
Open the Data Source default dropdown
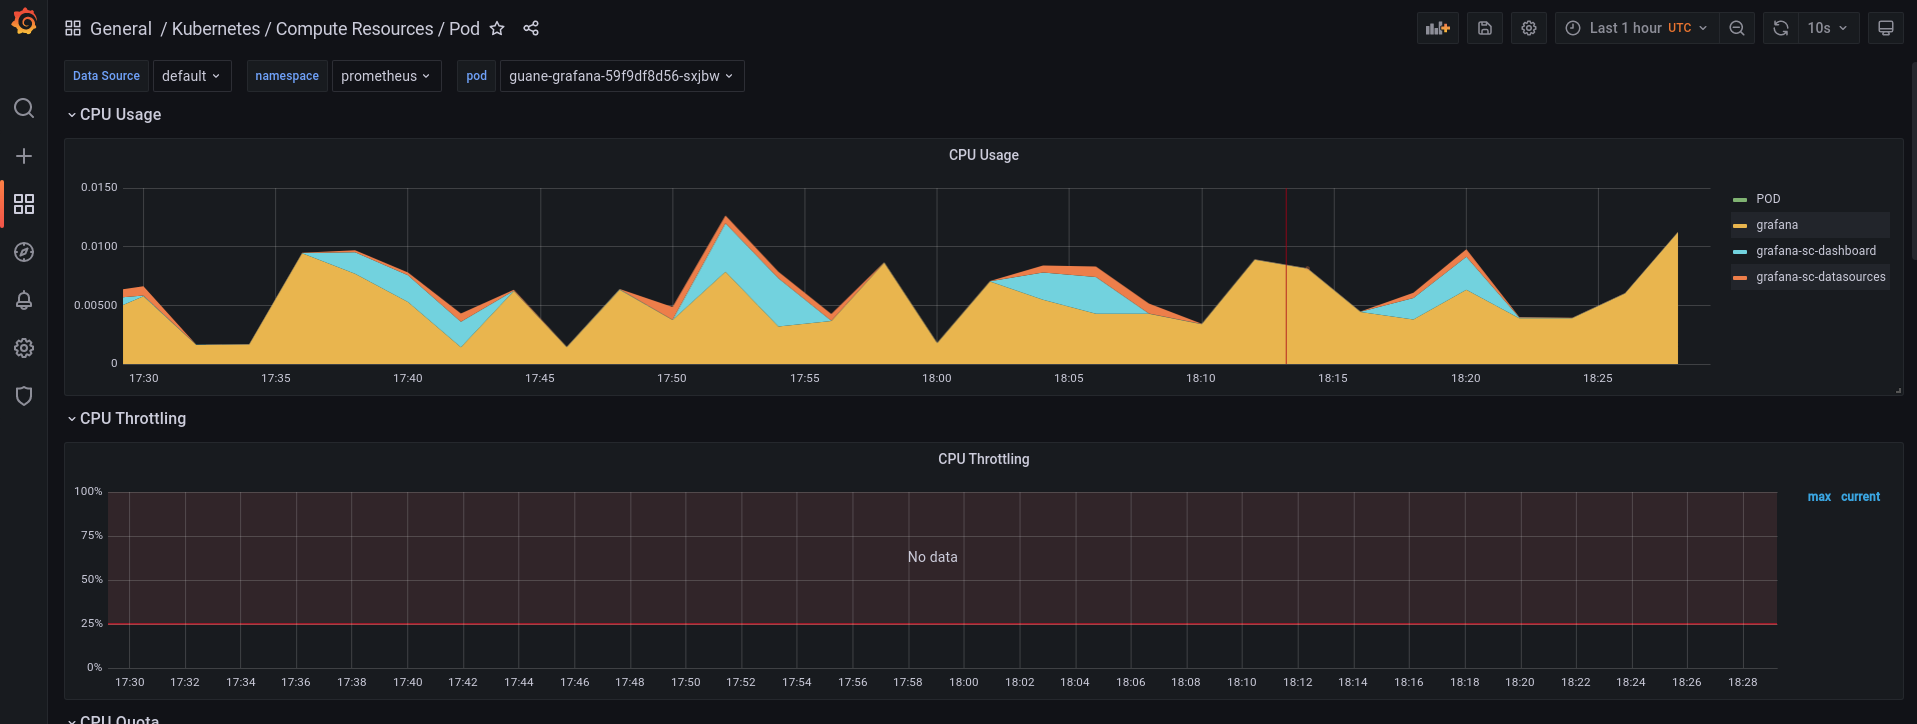[192, 76]
